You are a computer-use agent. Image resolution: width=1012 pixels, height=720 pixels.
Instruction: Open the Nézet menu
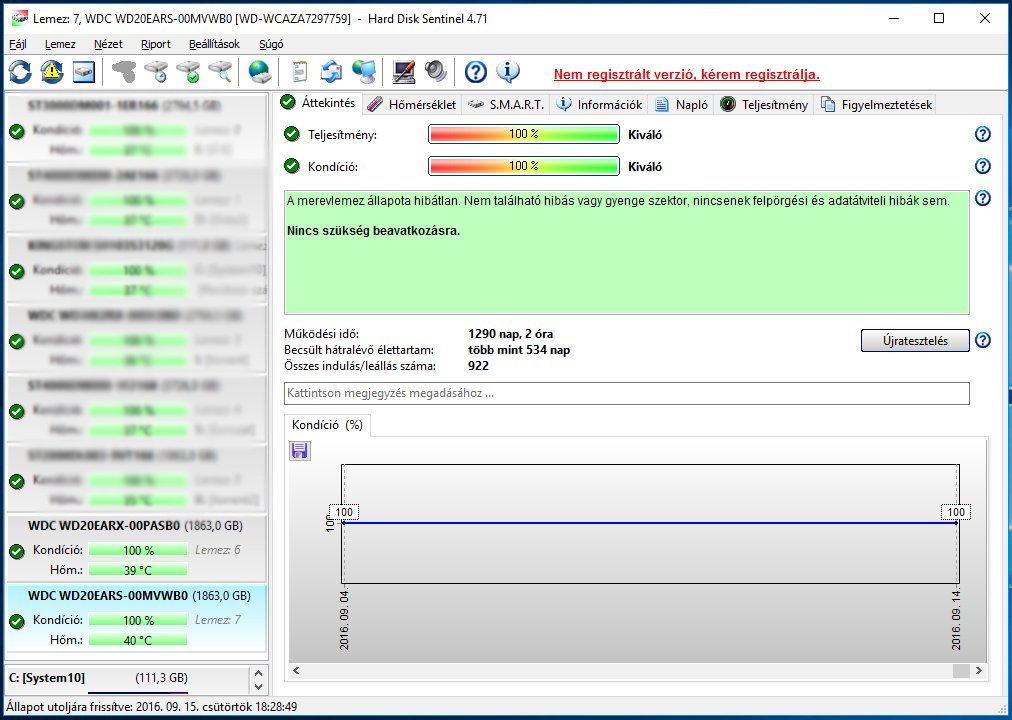point(108,44)
